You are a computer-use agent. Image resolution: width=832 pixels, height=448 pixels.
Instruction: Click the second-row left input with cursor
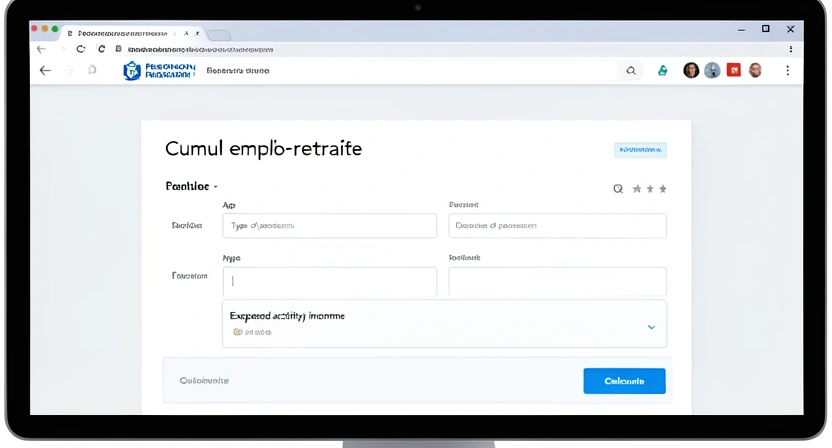point(330,281)
